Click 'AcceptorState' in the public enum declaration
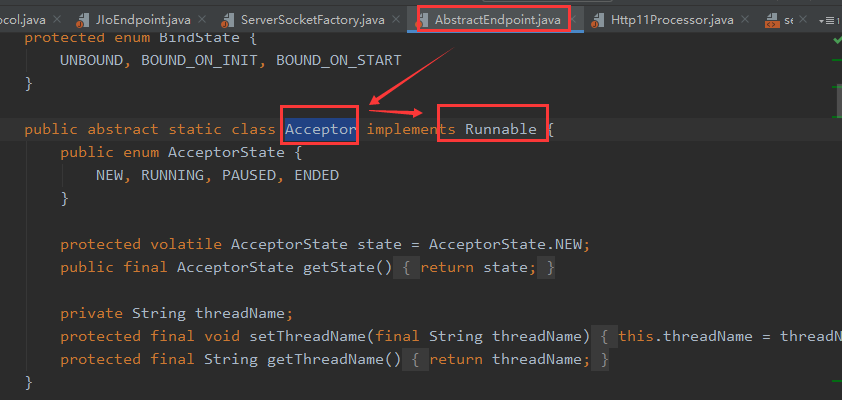The image size is (842, 400). (x=226, y=152)
